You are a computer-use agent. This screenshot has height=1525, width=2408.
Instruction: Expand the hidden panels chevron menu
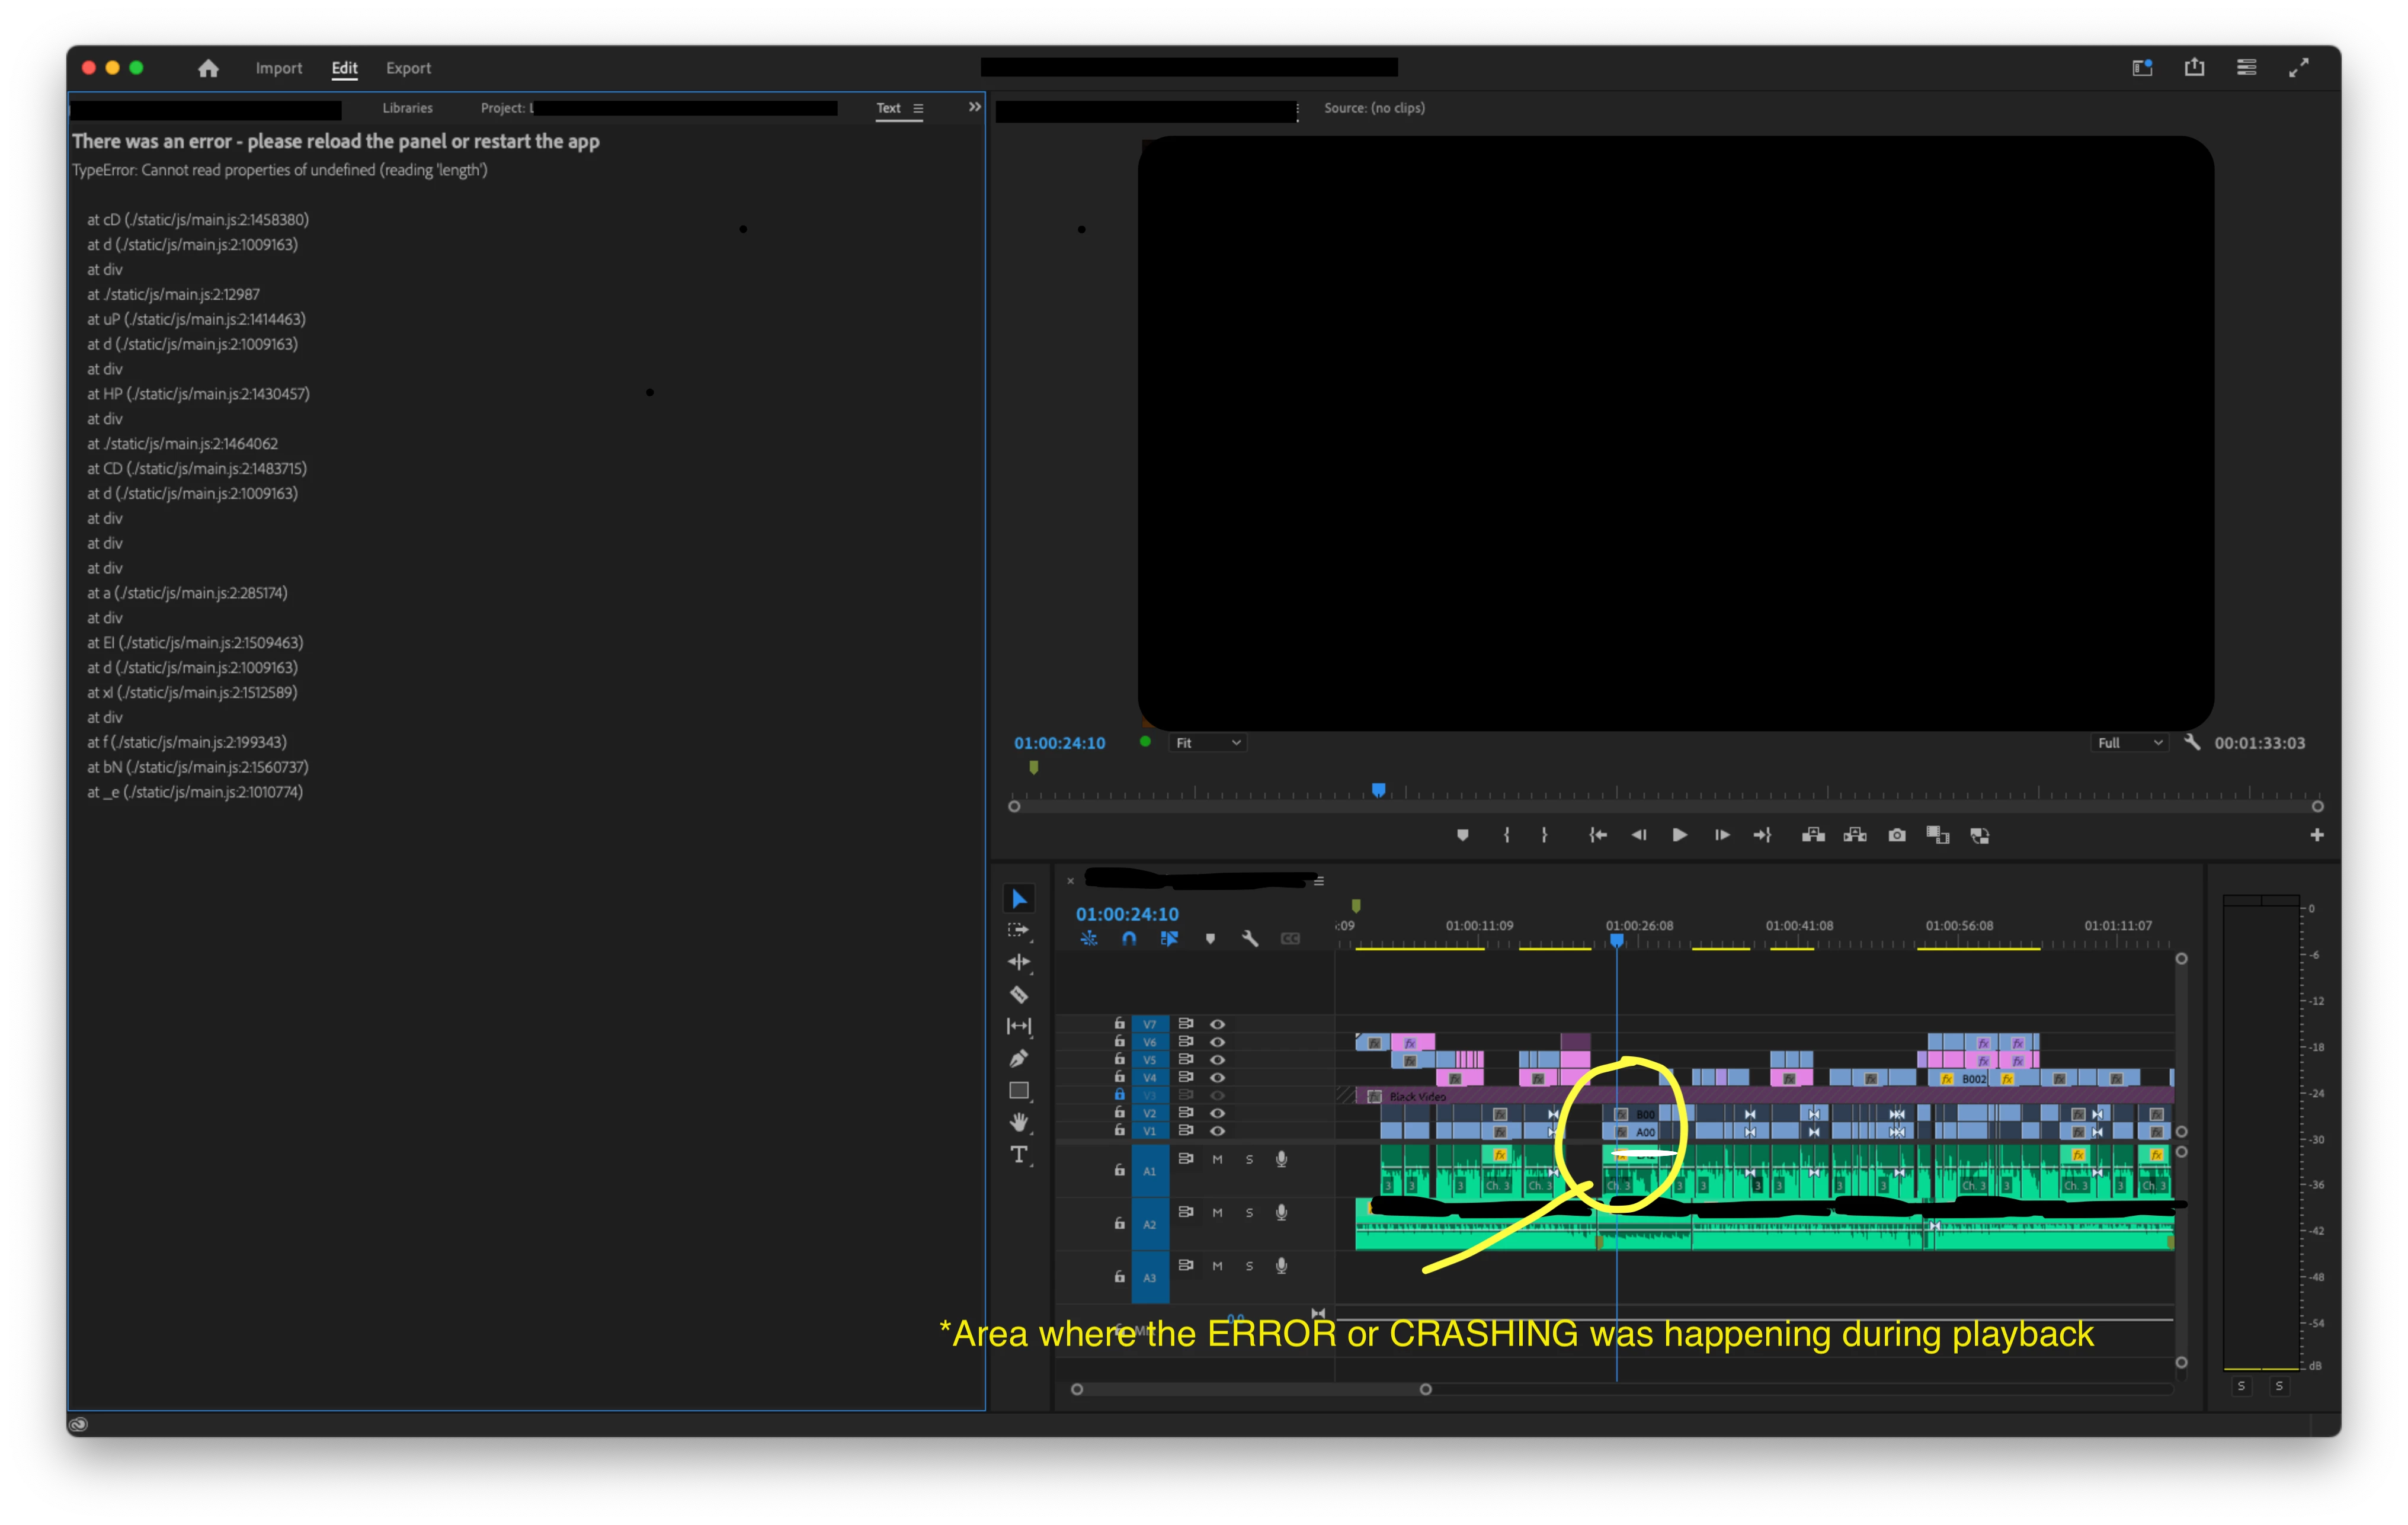pyautogui.click(x=974, y=107)
